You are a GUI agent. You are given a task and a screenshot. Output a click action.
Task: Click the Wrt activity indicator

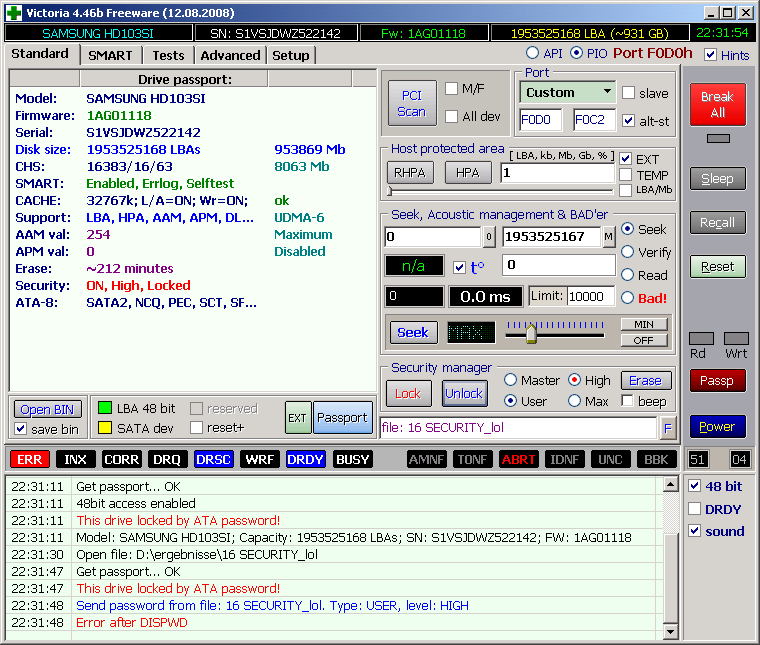(x=736, y=338)
